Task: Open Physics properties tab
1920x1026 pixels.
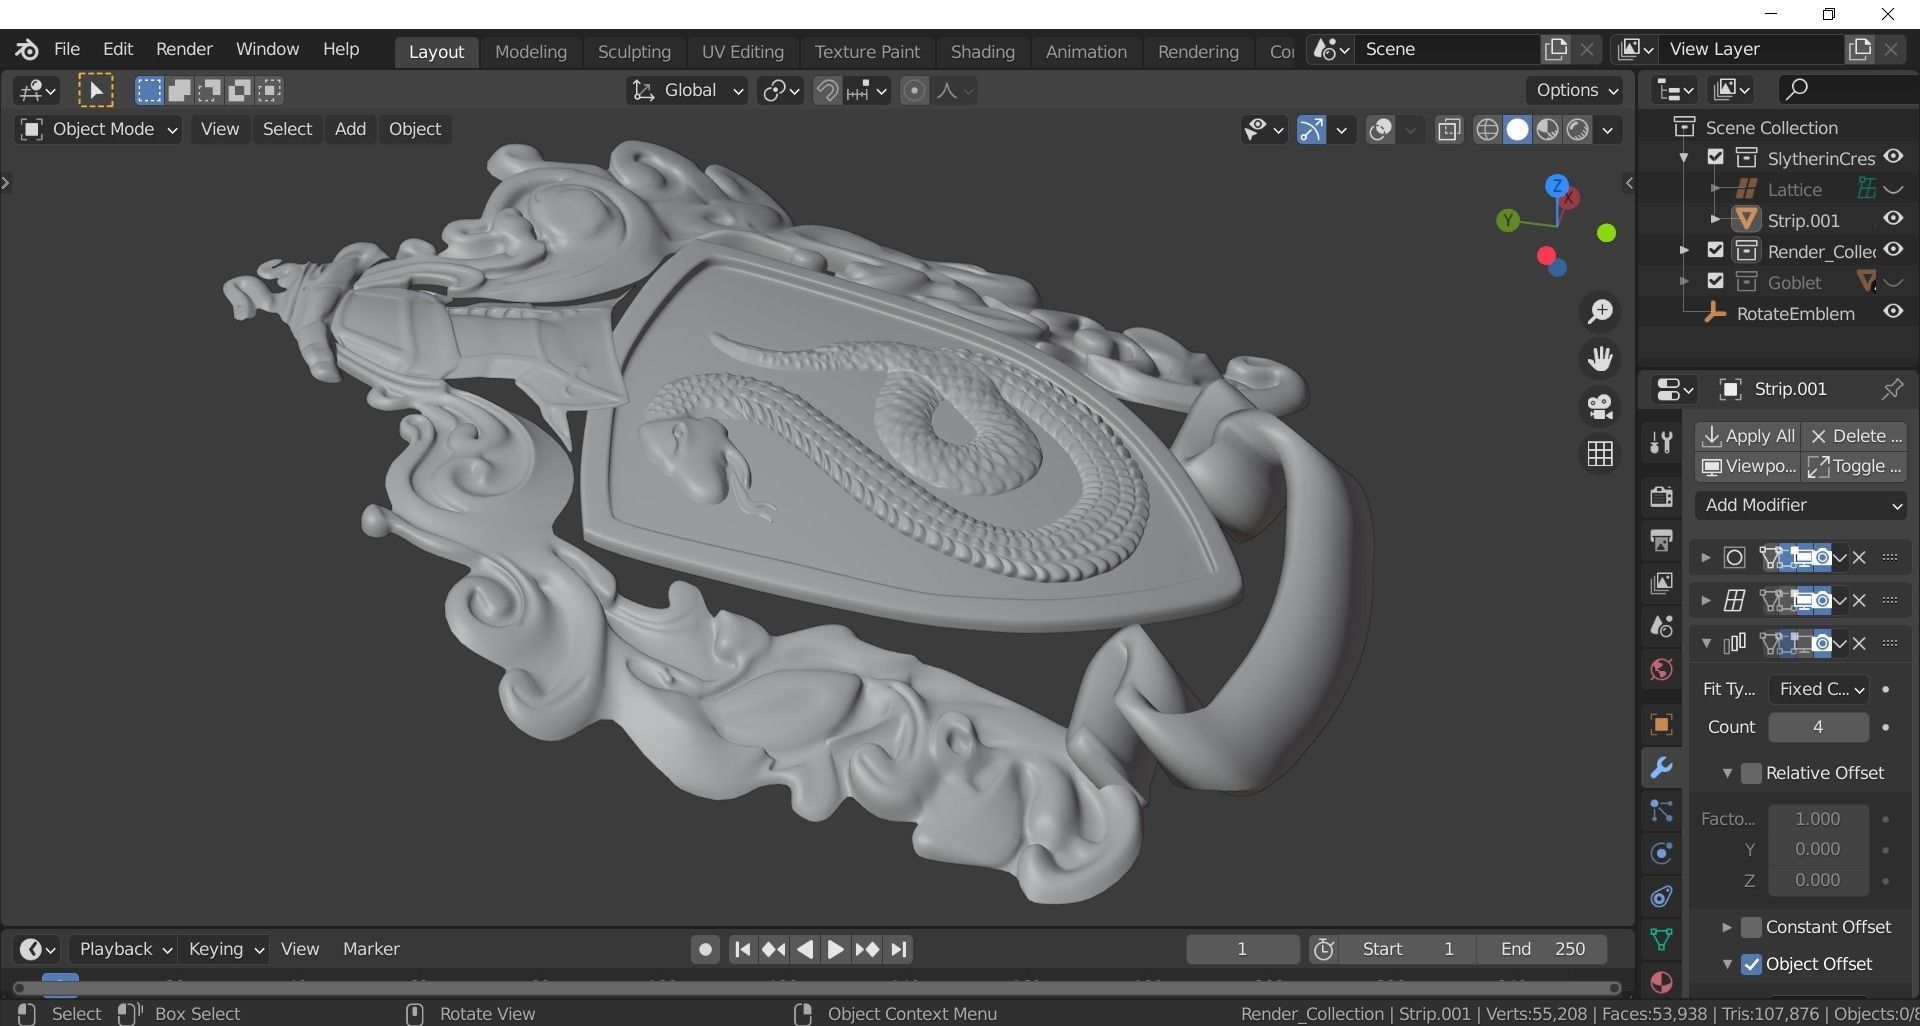Action: coord(1661,853)
